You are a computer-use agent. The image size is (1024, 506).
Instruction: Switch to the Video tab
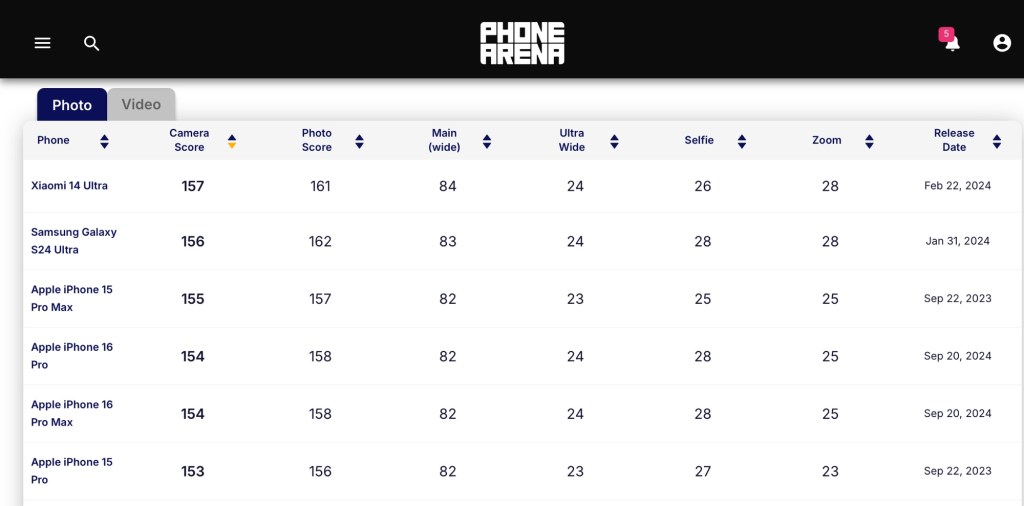coord(141,104)
